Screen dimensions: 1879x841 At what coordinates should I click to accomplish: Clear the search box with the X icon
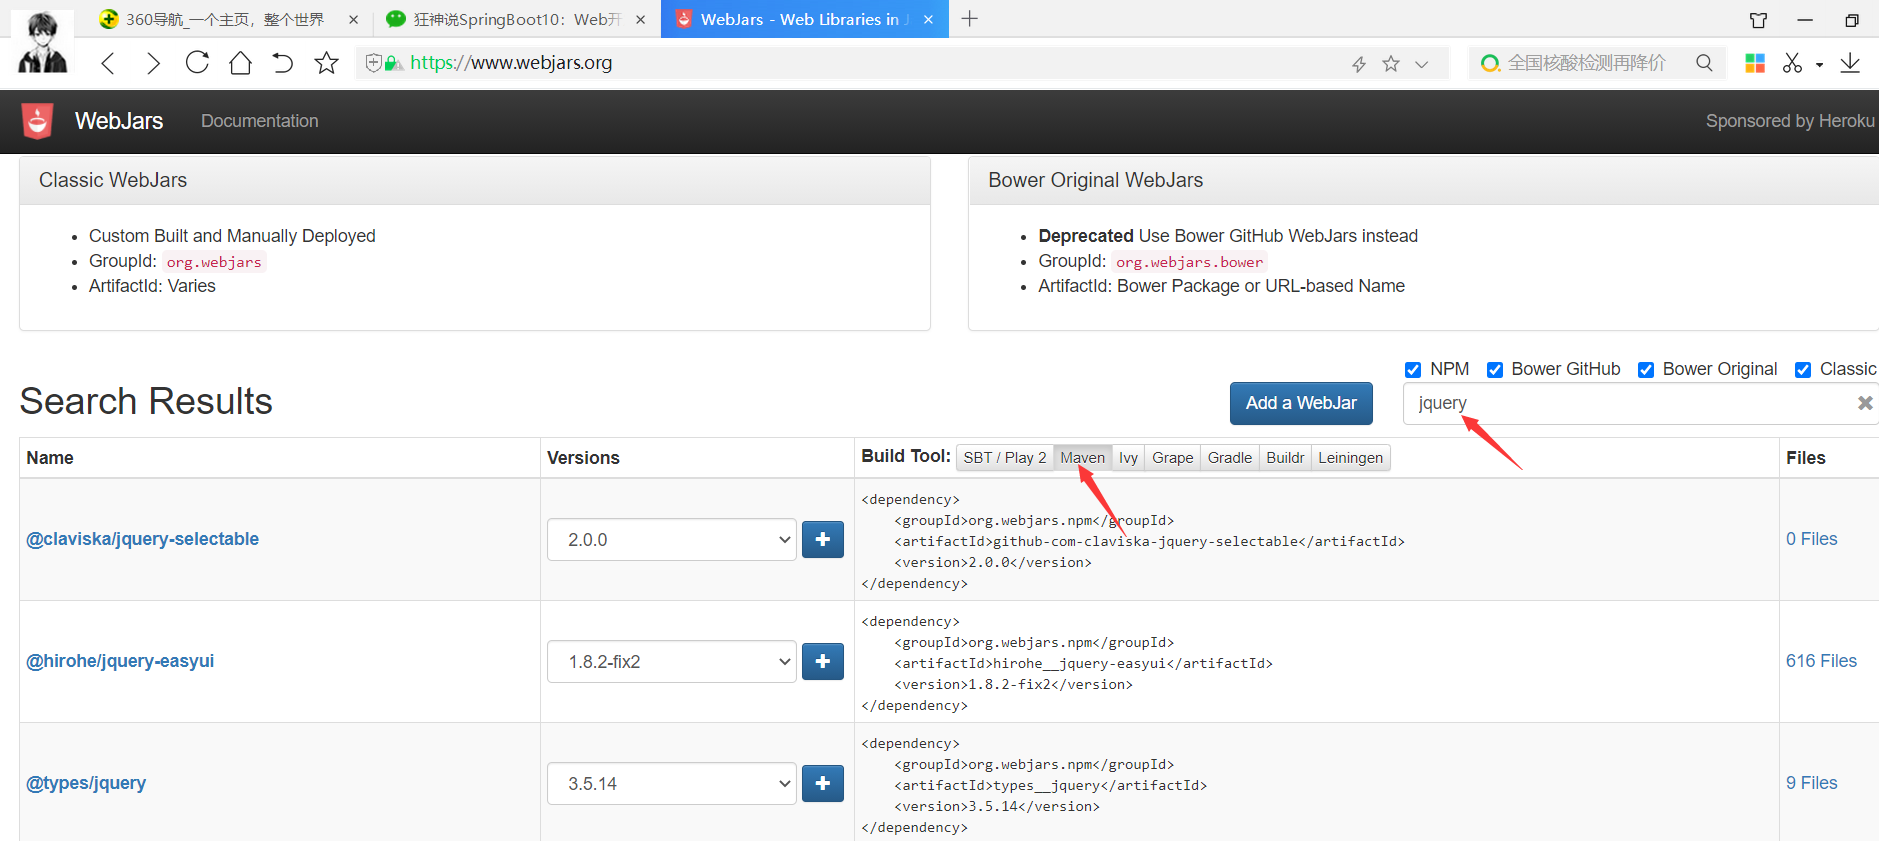(x=1865, y=403)
